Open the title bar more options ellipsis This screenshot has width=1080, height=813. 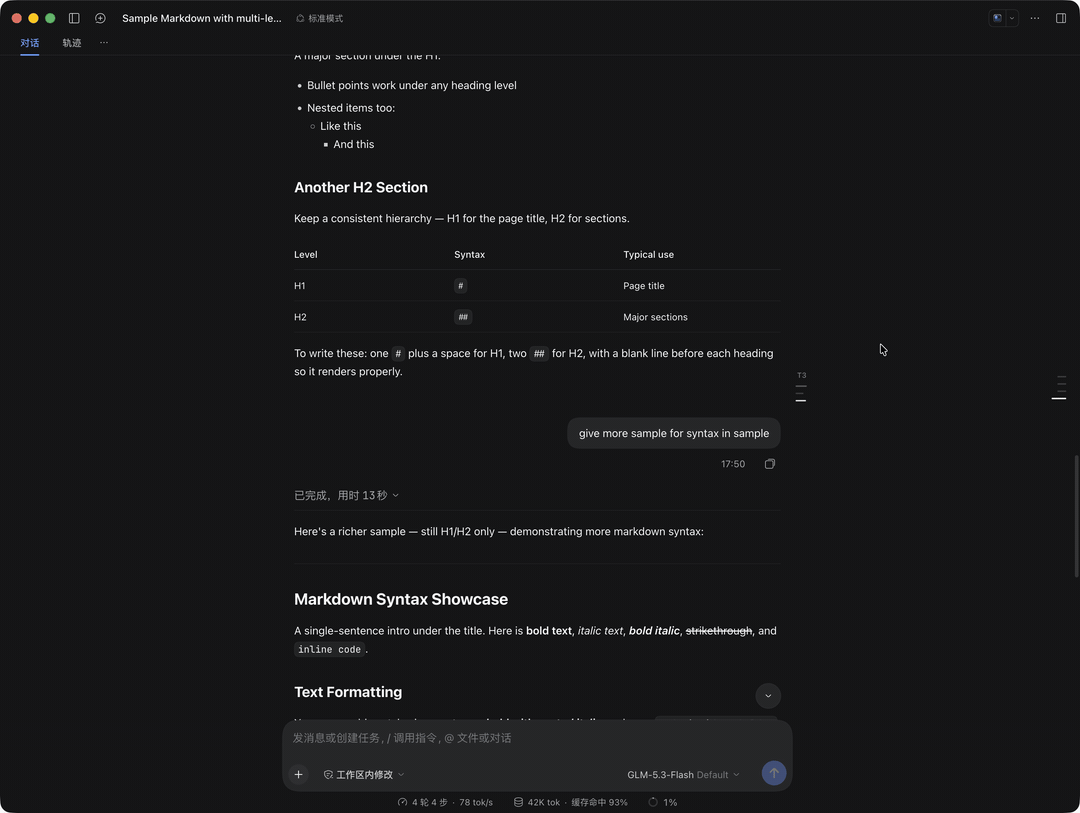pos(1035,18)
